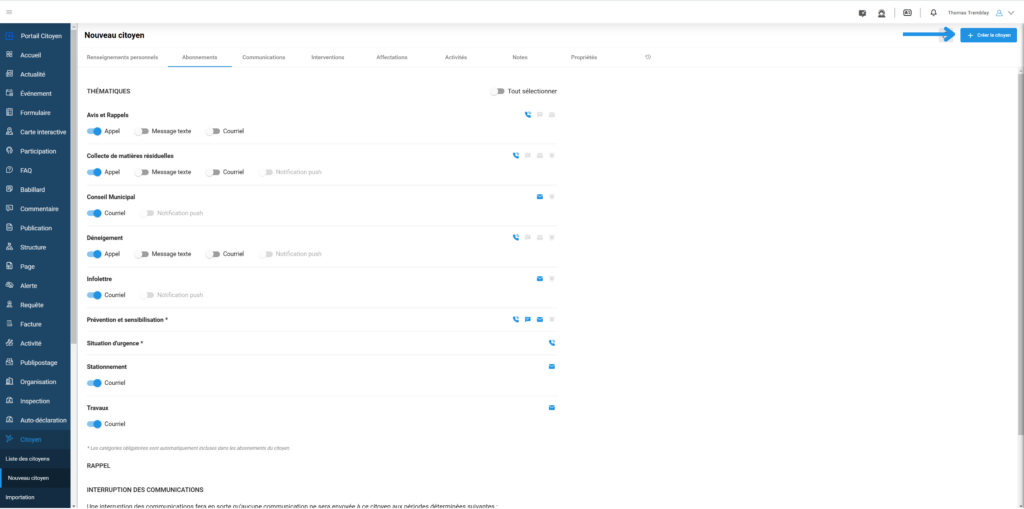This screenshot has height=509, width=1024.
Task: Turn off Appel under Déneigement
Action: 94,254
